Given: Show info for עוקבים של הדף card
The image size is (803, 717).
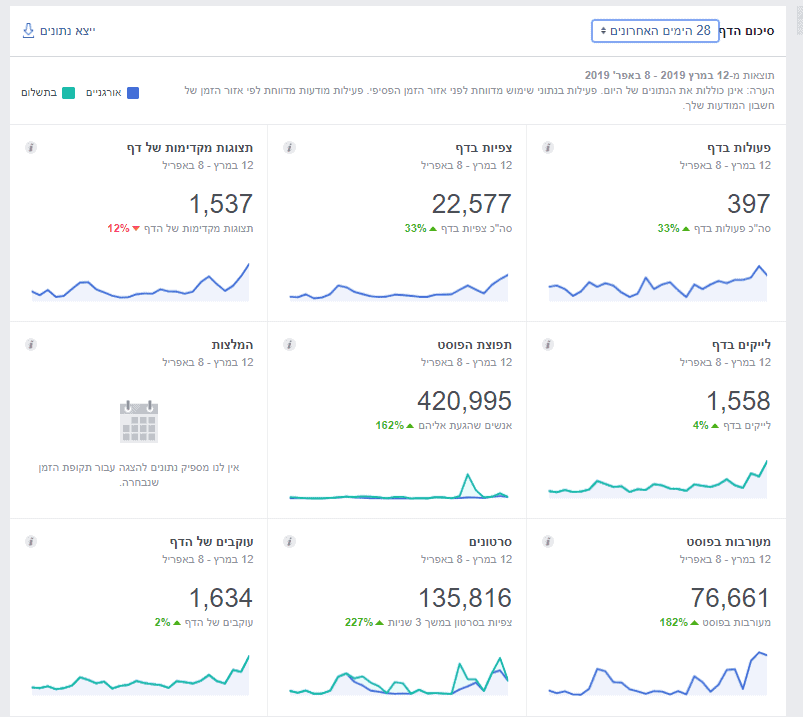Looking at the screenshot, I should (30, 541).
